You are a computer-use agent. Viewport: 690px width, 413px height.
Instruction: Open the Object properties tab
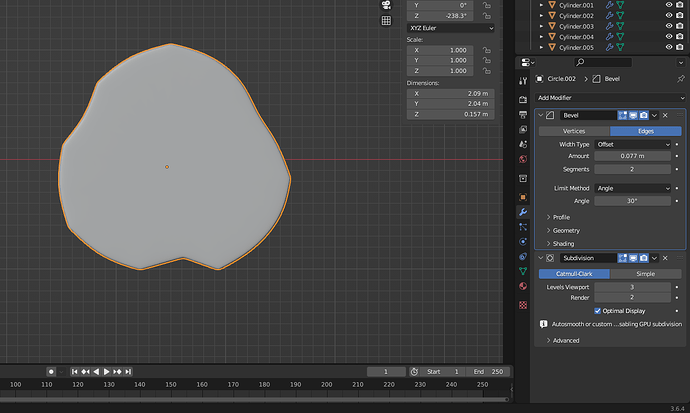pyautogui.click(x=523, y=197)
